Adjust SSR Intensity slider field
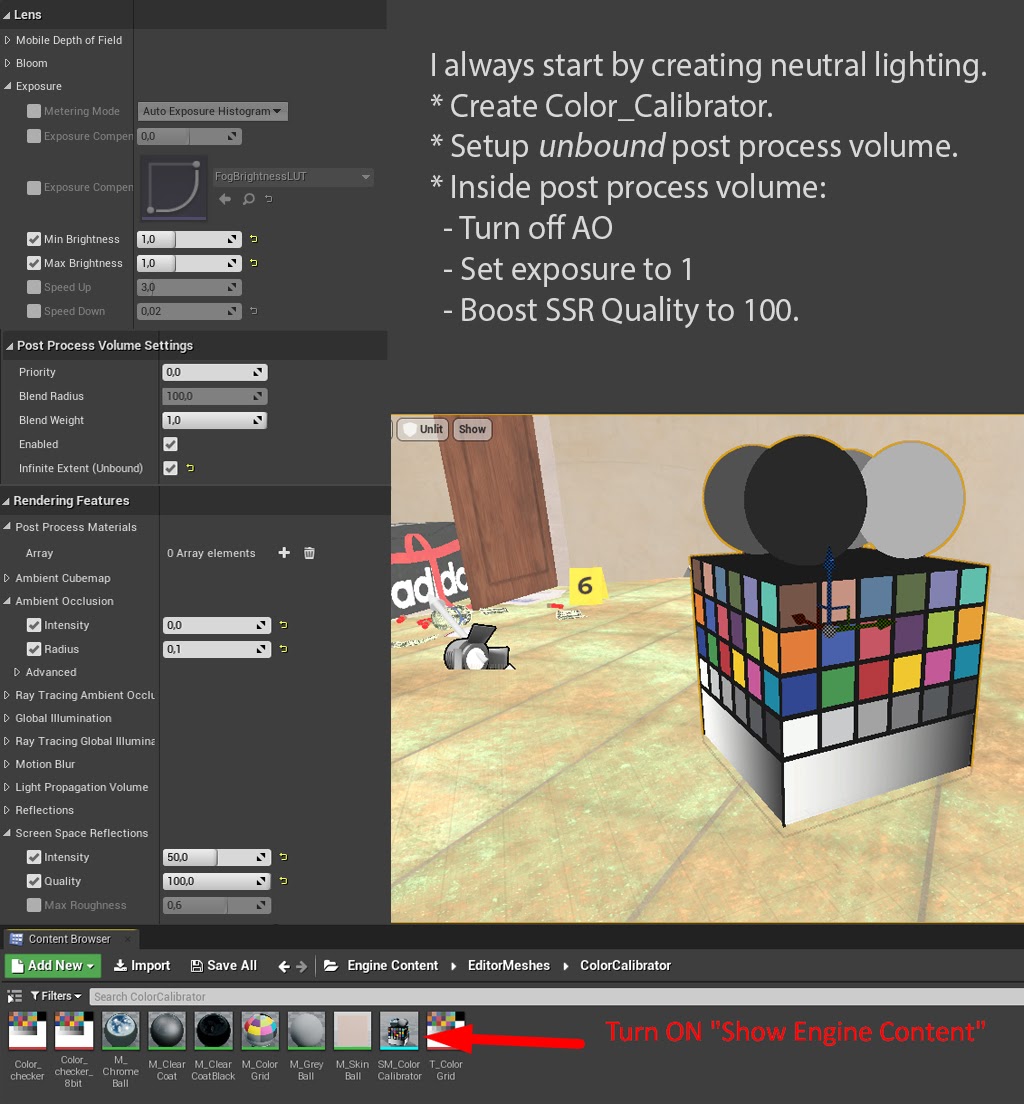 [217, 857]
